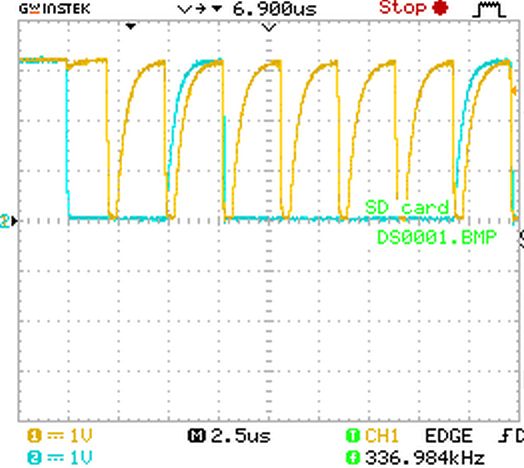Screen dimensions: 524x468
Task: Click the cyan channel 2 badge
Action: point(34,457)
